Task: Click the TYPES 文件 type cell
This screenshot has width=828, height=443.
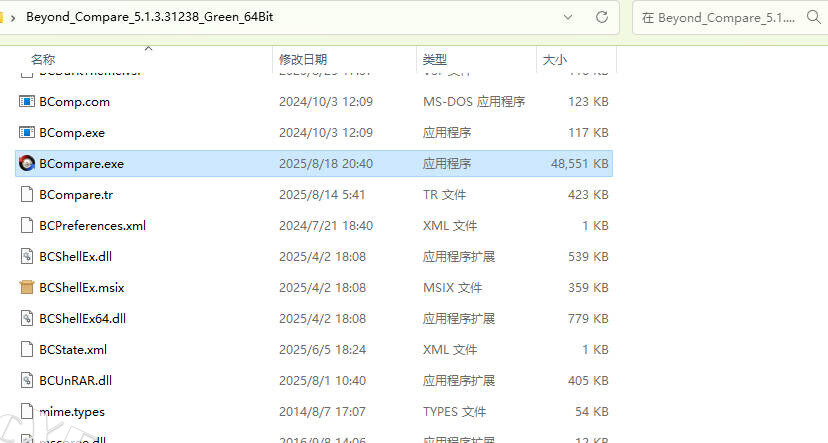Action: [x=455, y=412]
